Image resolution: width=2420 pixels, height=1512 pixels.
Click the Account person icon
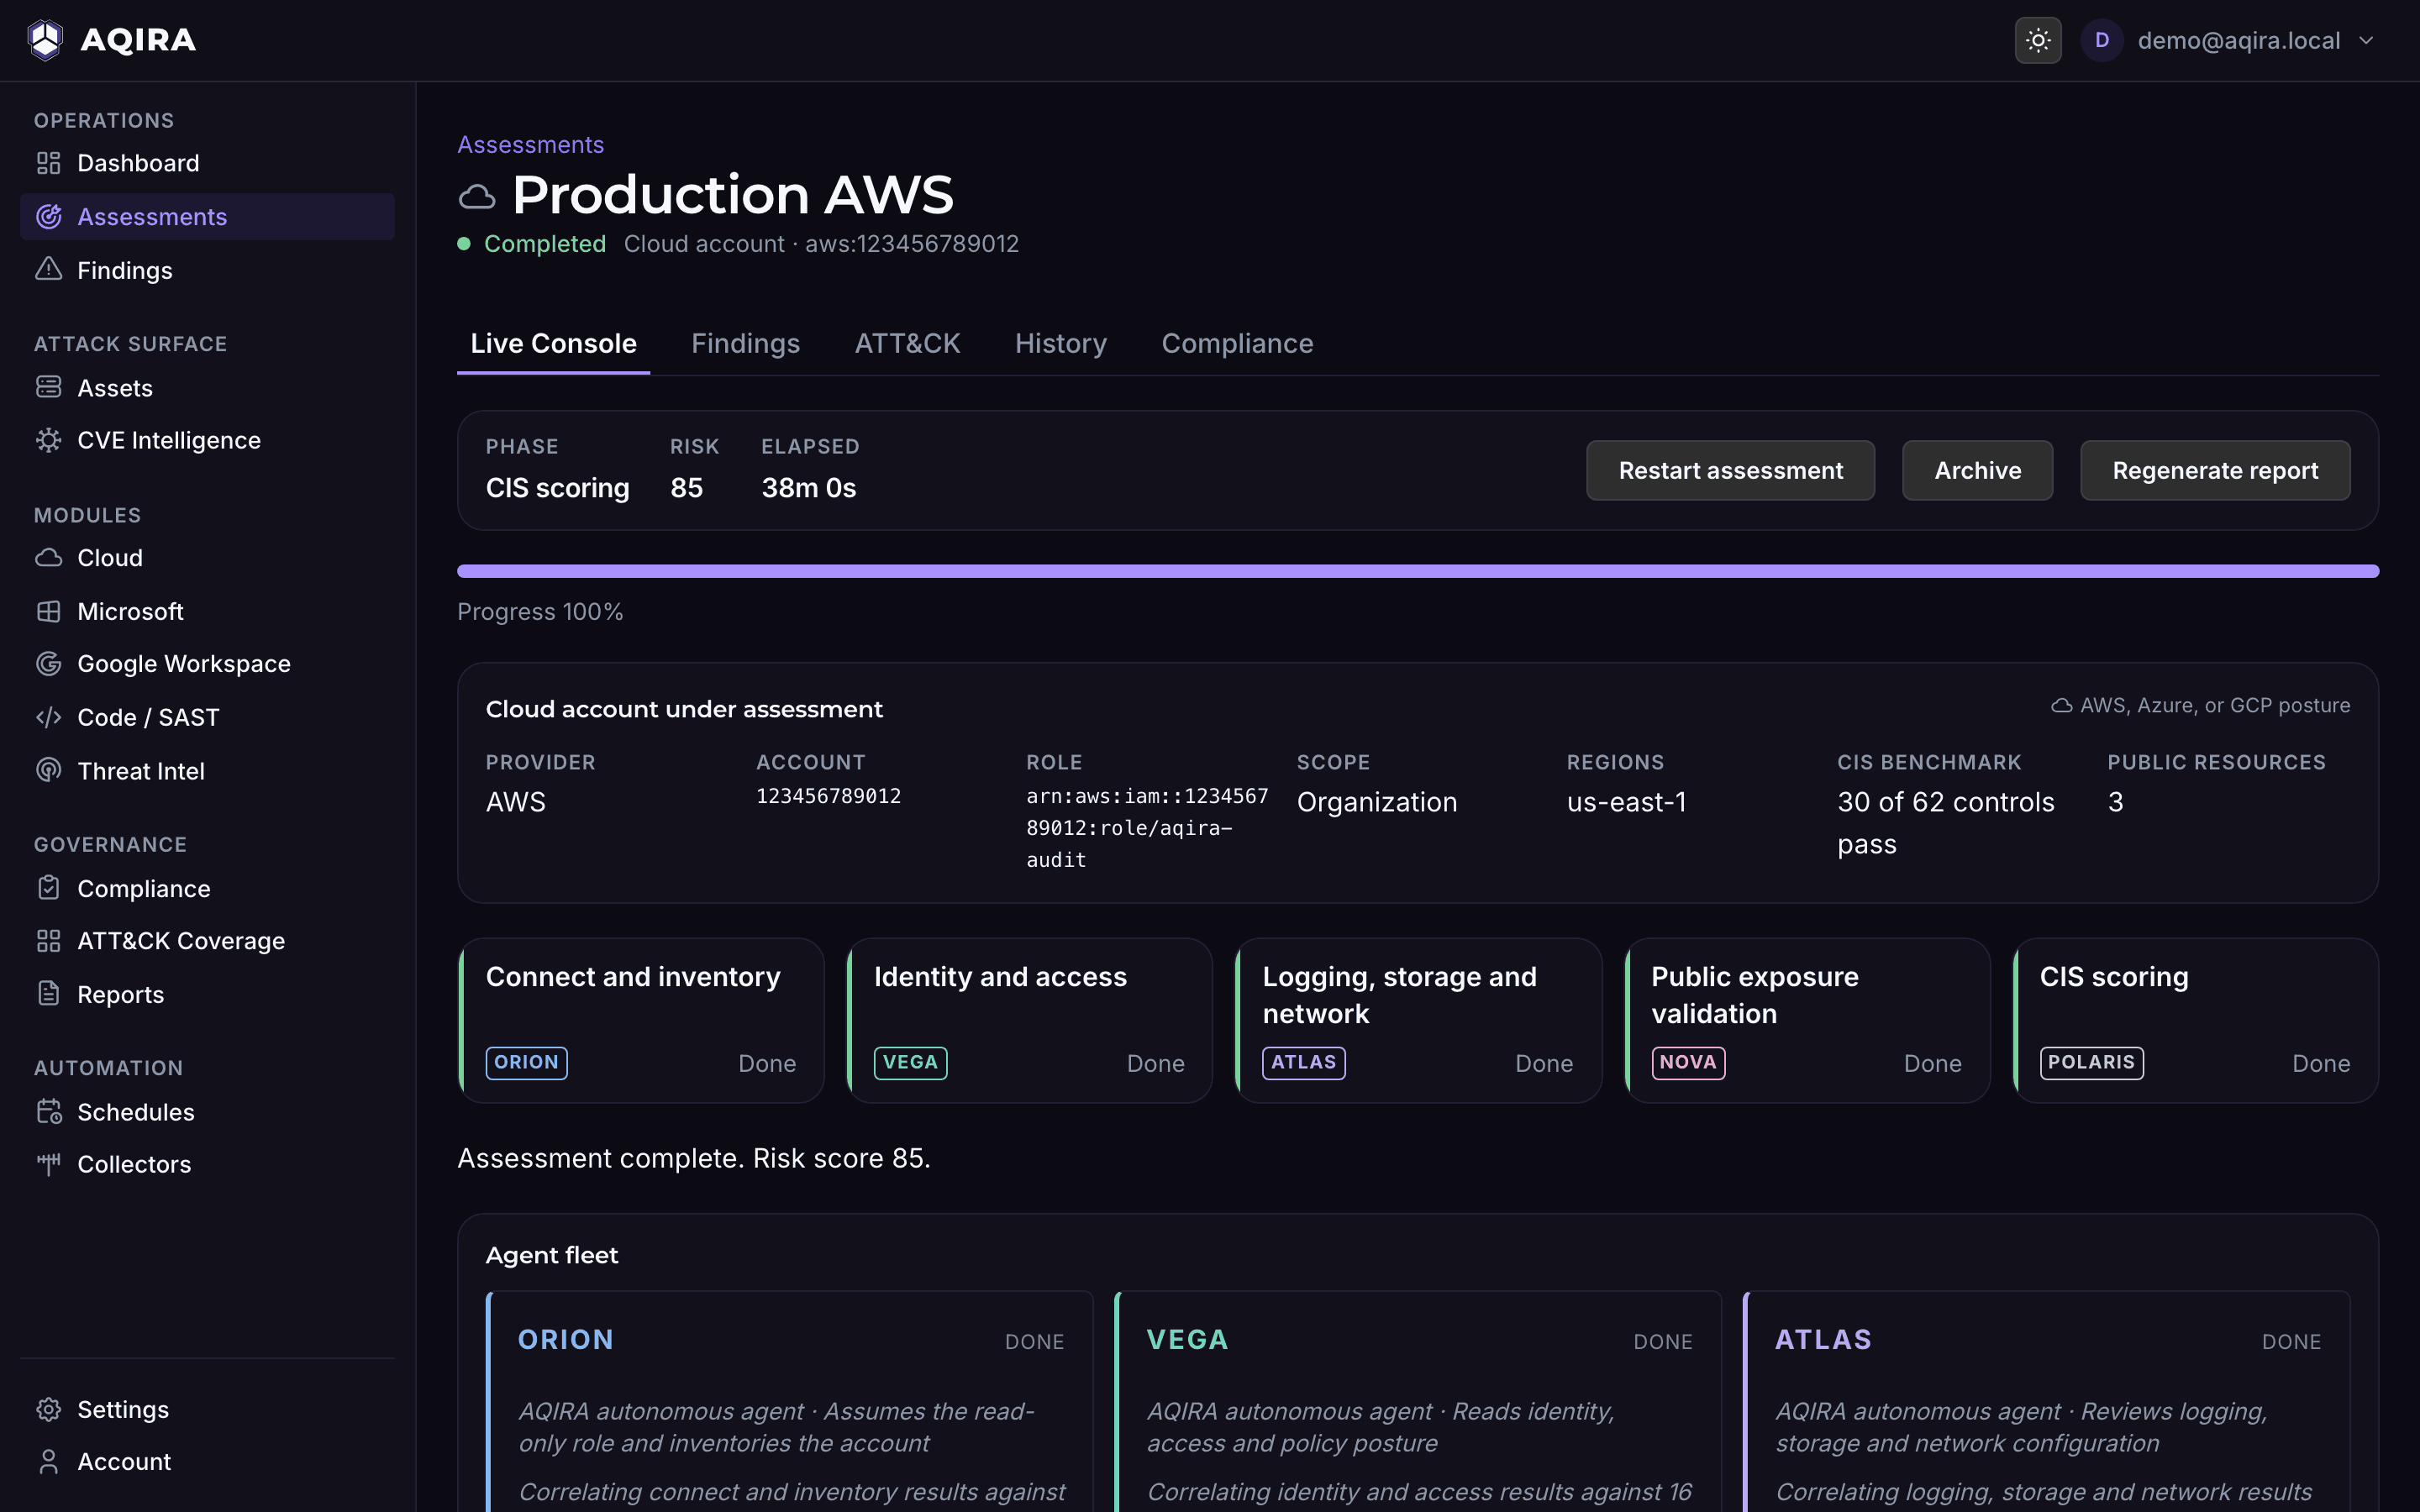[48, 1461]
